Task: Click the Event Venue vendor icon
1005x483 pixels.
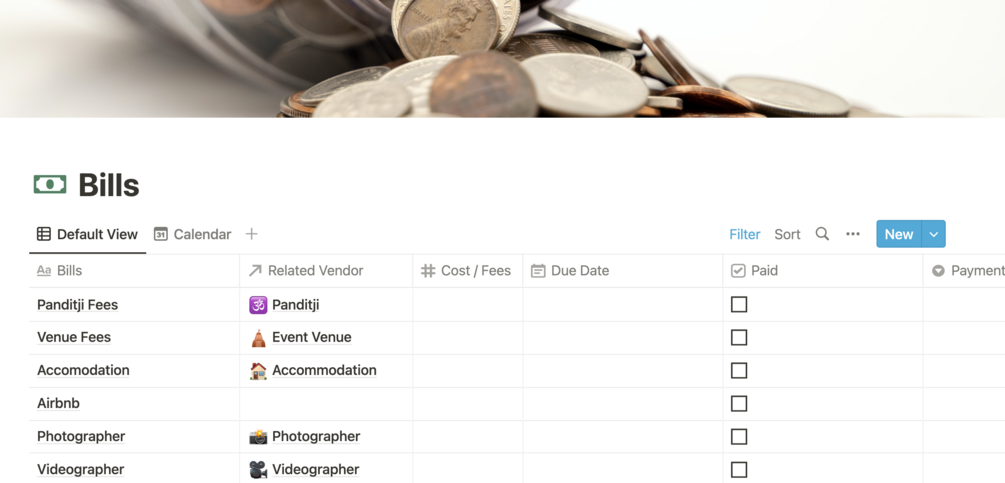Action: click(258, 338)
